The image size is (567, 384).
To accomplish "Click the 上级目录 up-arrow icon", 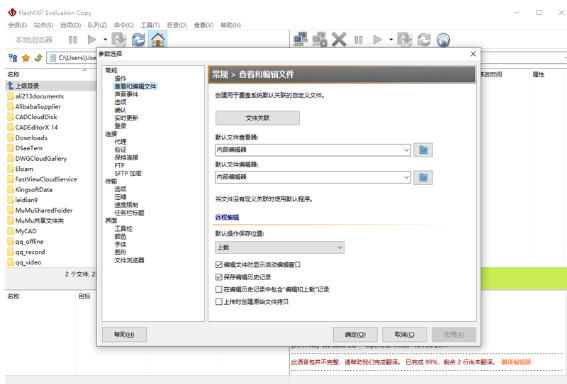I will (x=10, y=86).
